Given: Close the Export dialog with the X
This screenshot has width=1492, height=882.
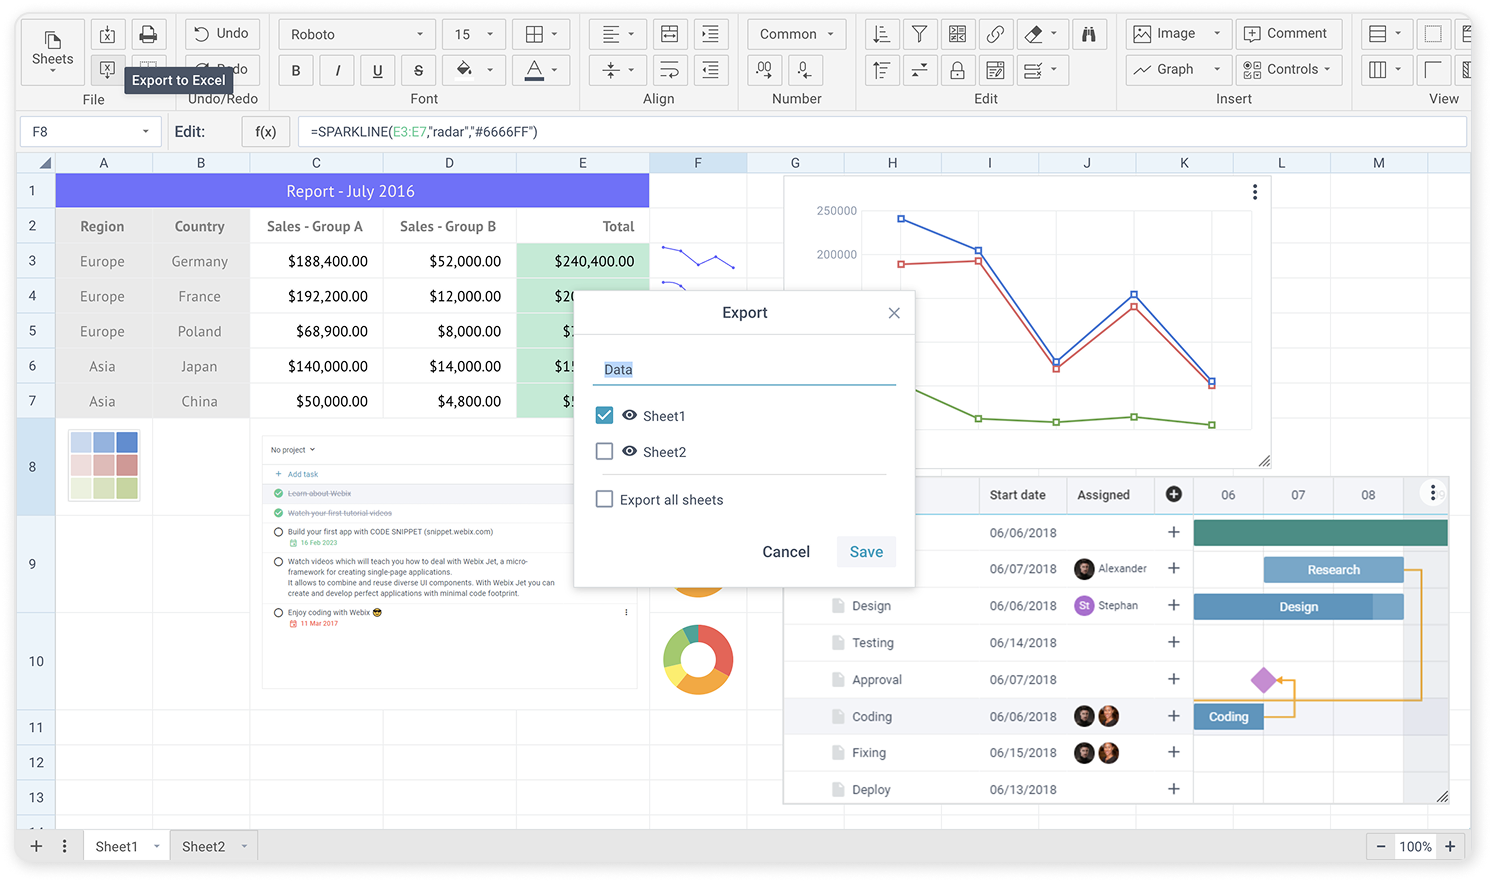Looking at the screenshot, I should coord(894,313).
